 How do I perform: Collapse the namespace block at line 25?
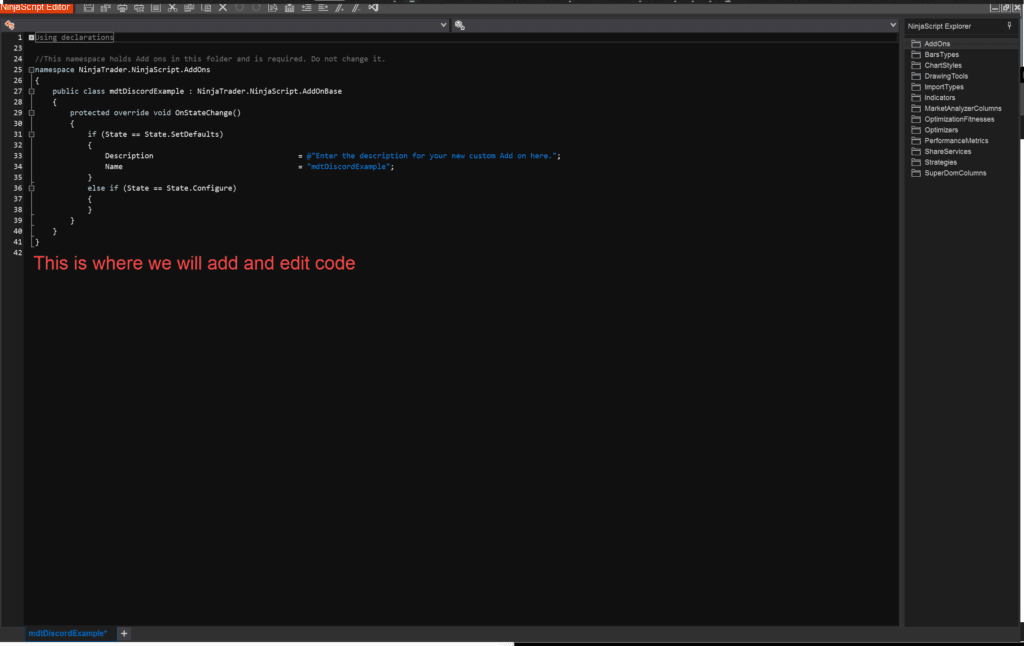click(31, 70)
